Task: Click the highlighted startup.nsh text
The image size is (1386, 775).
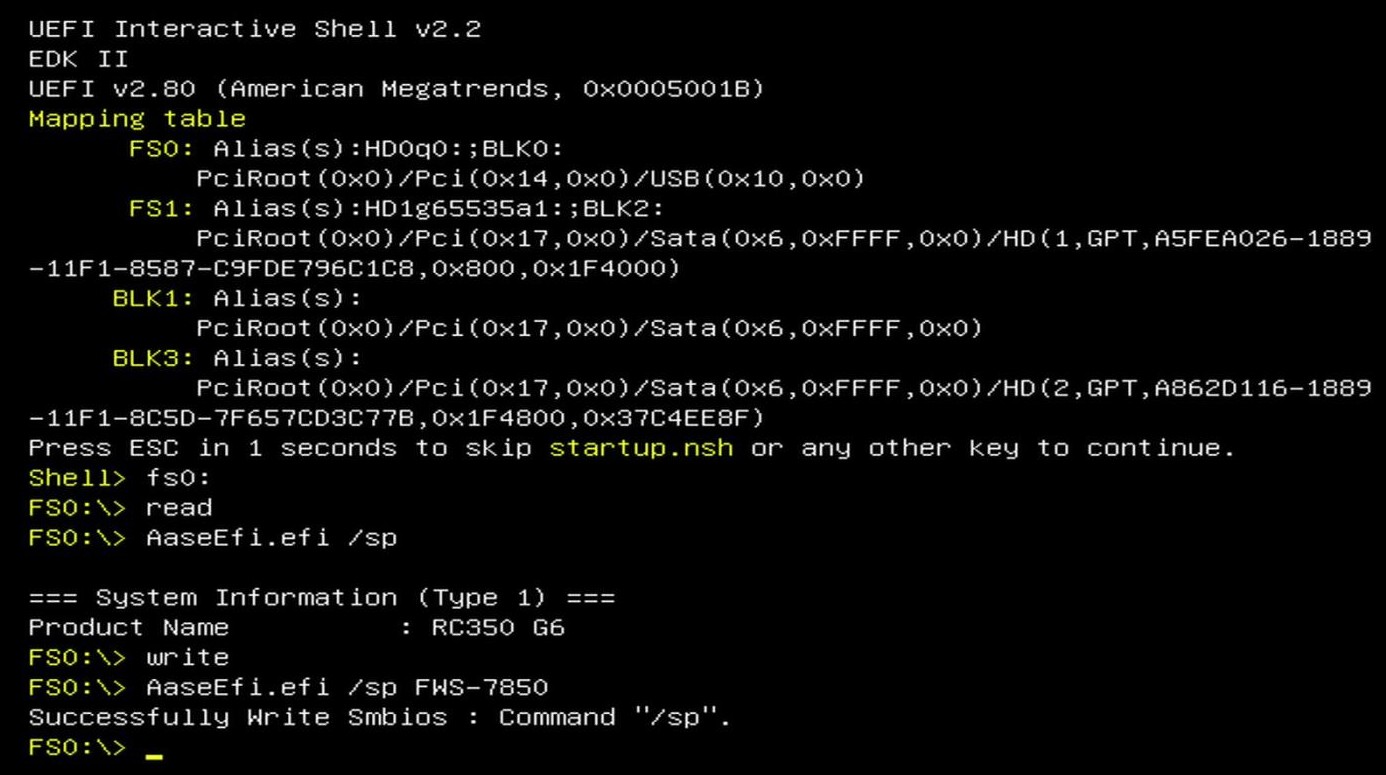Action: 641,448
